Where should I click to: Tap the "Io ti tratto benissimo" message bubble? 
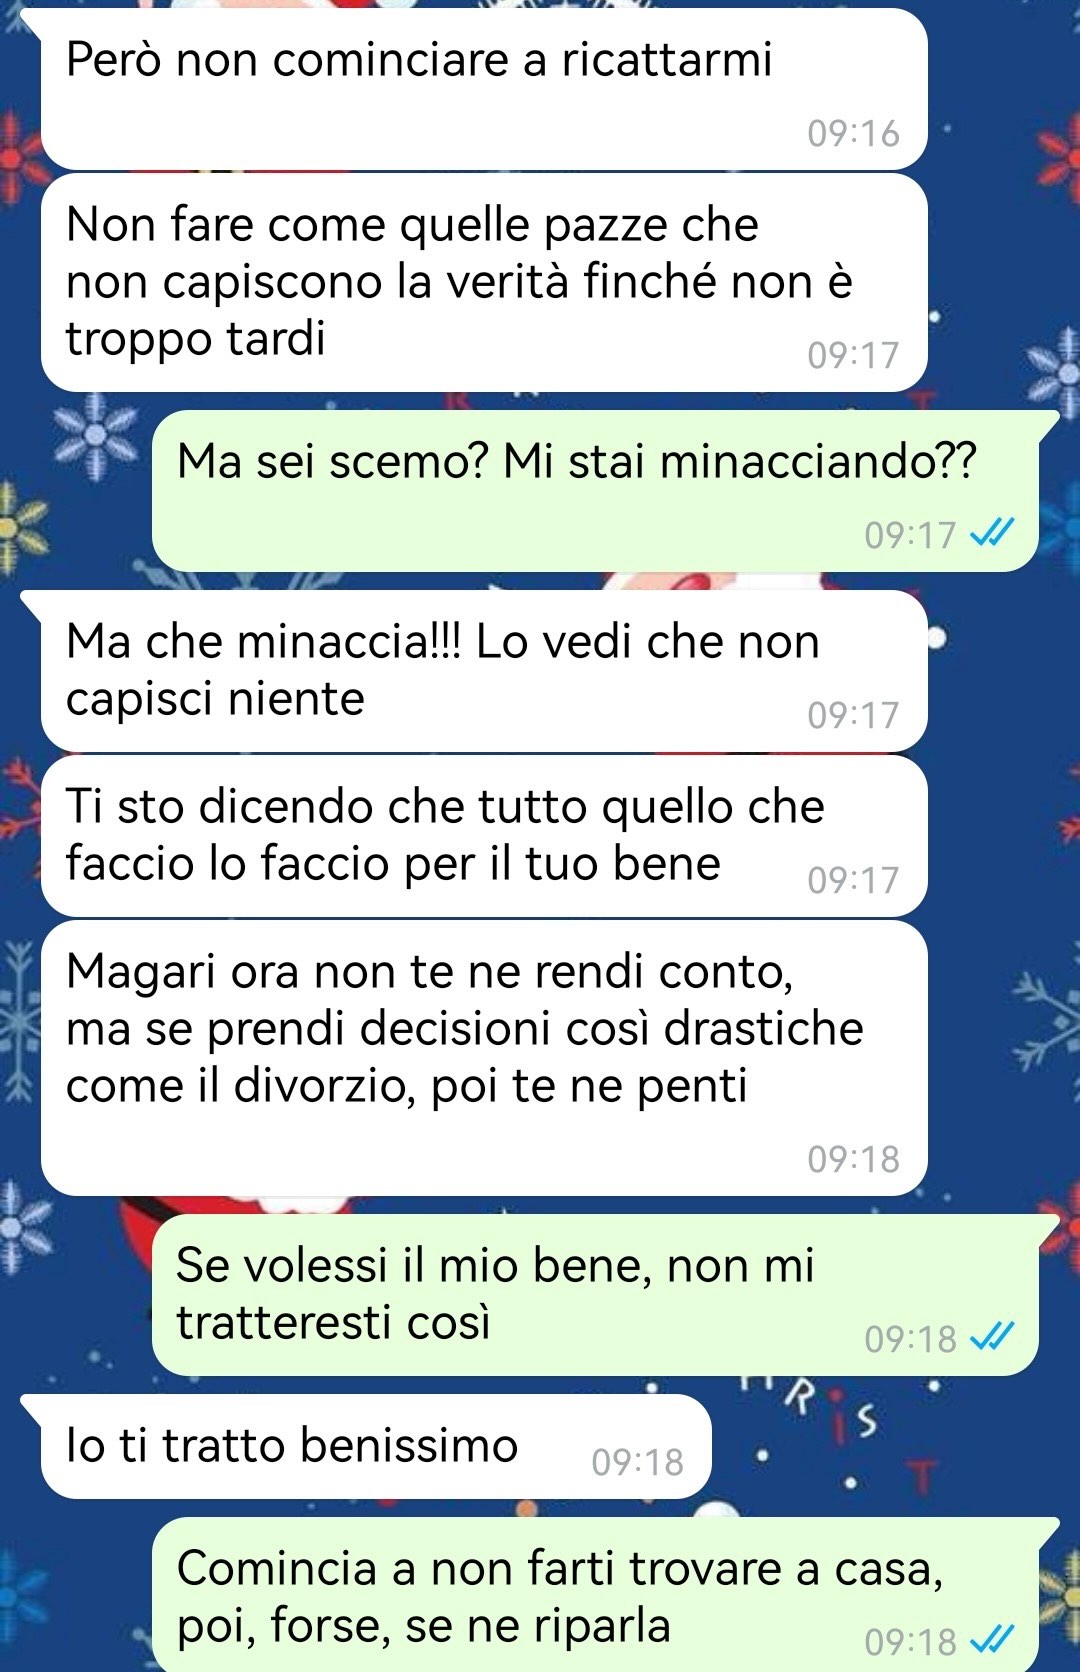(376, 1447)
